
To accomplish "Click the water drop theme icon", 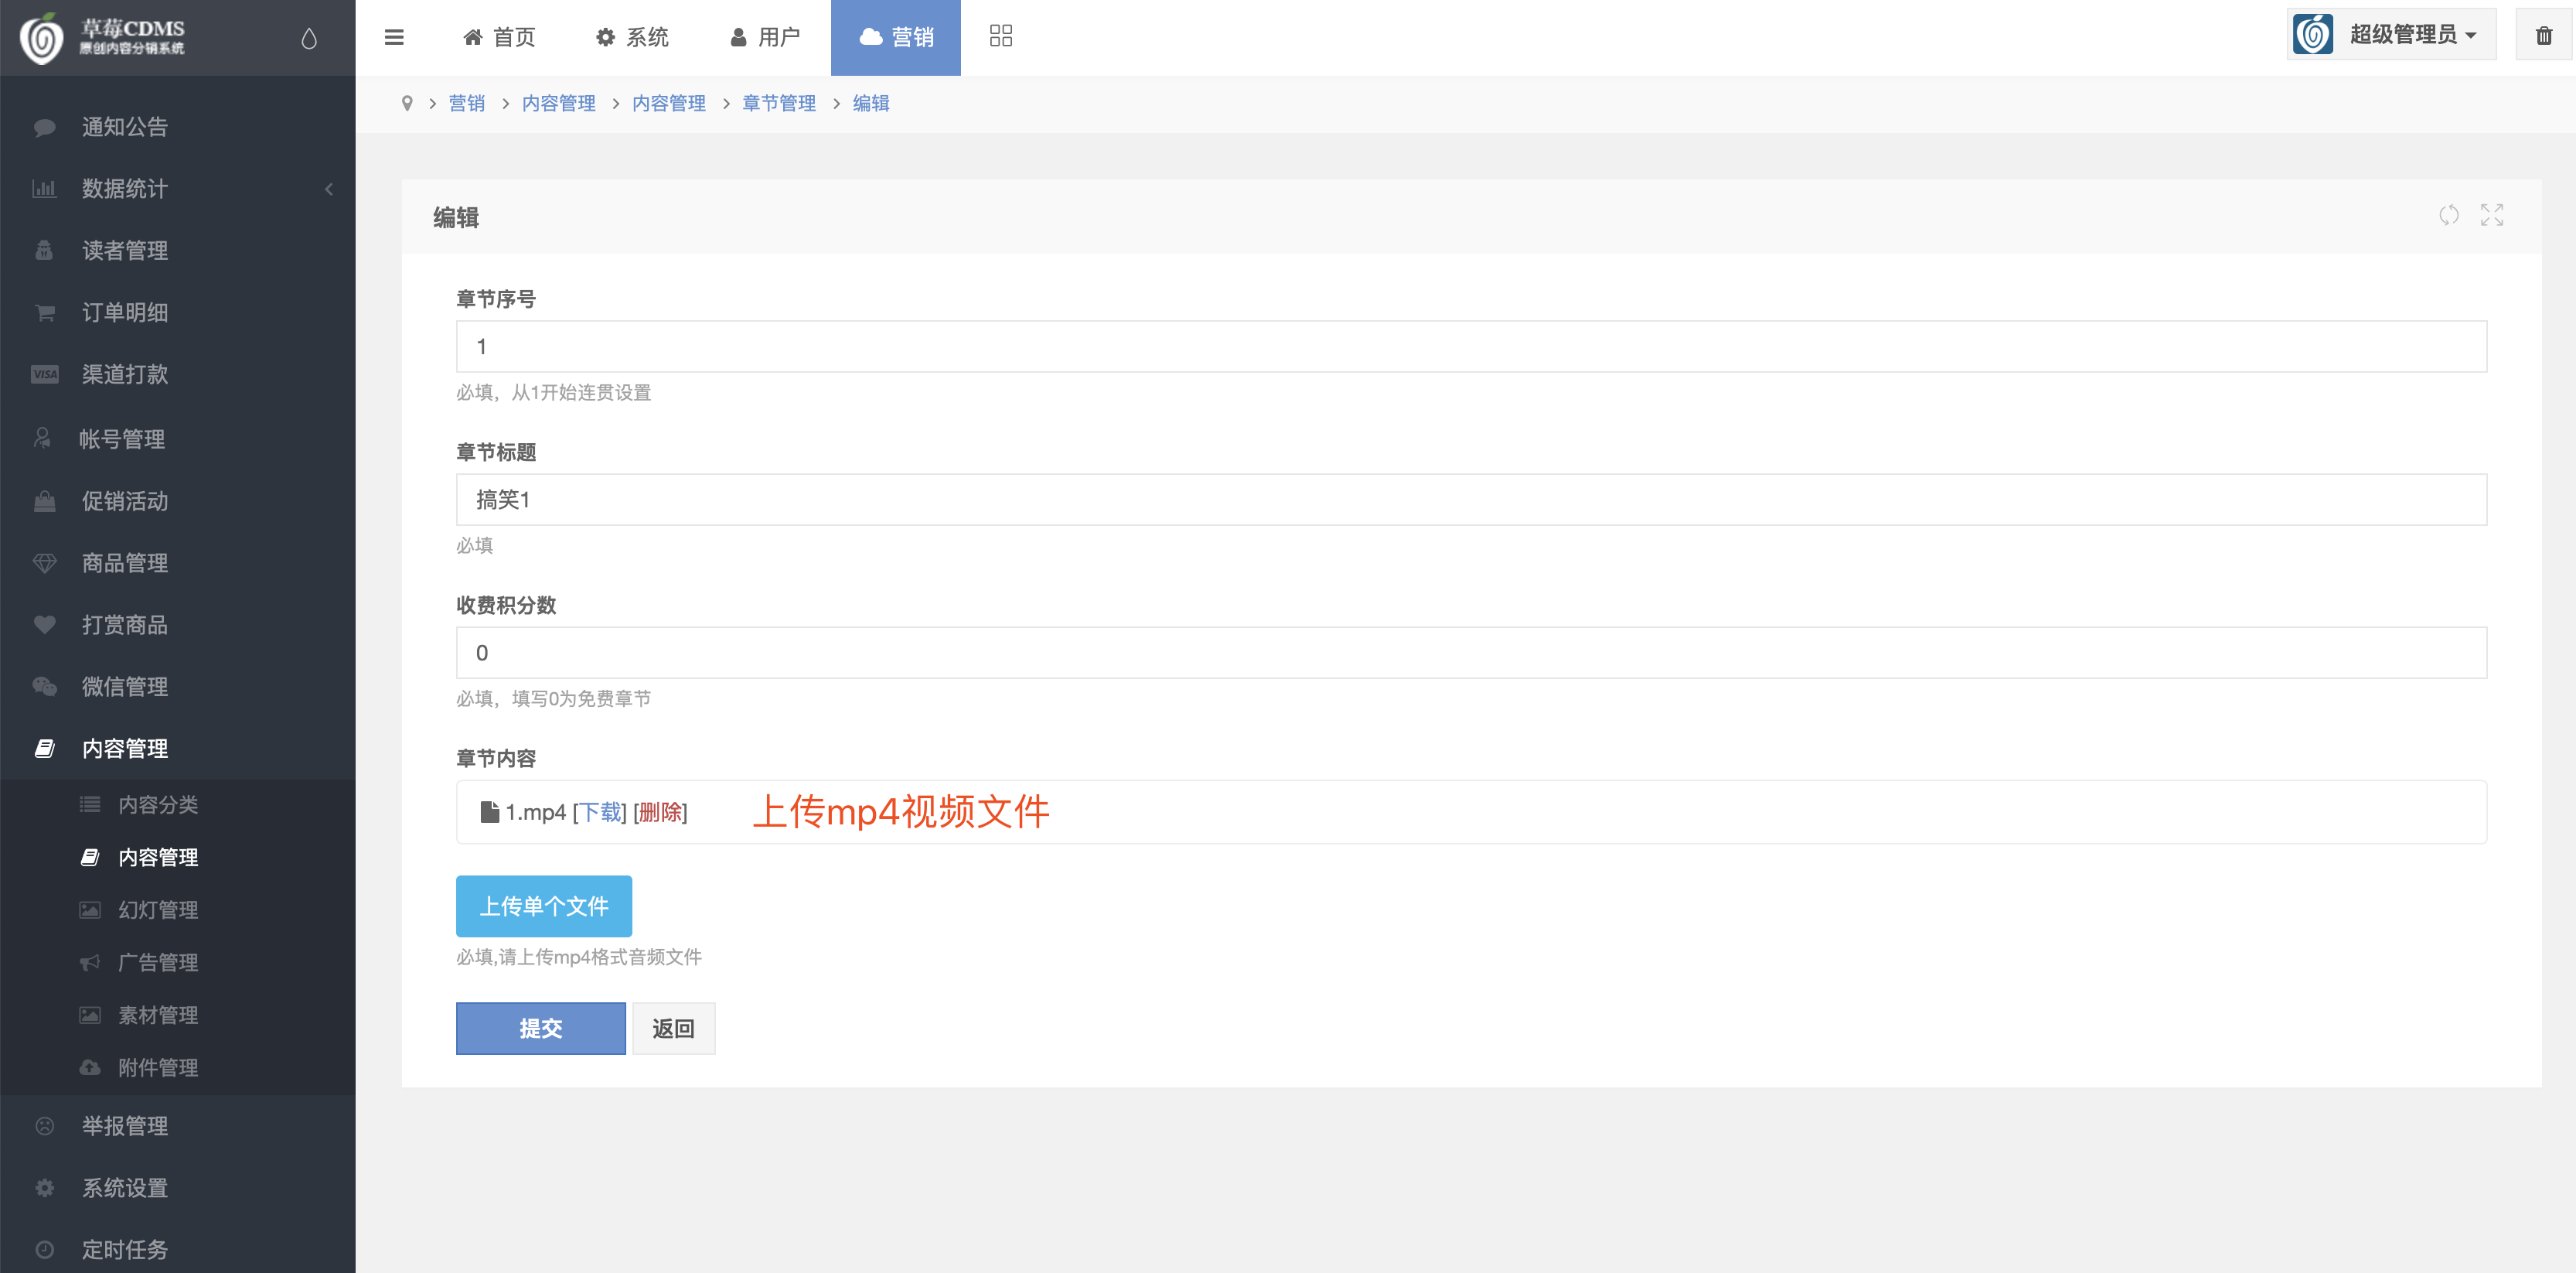I will click(309, 38).
